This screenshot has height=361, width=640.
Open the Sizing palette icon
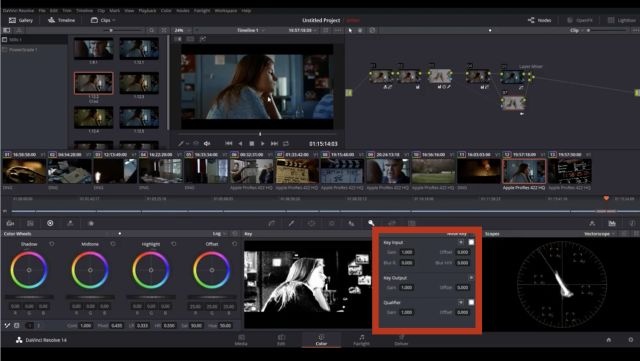pyautogui.click(x=391, y=223)
